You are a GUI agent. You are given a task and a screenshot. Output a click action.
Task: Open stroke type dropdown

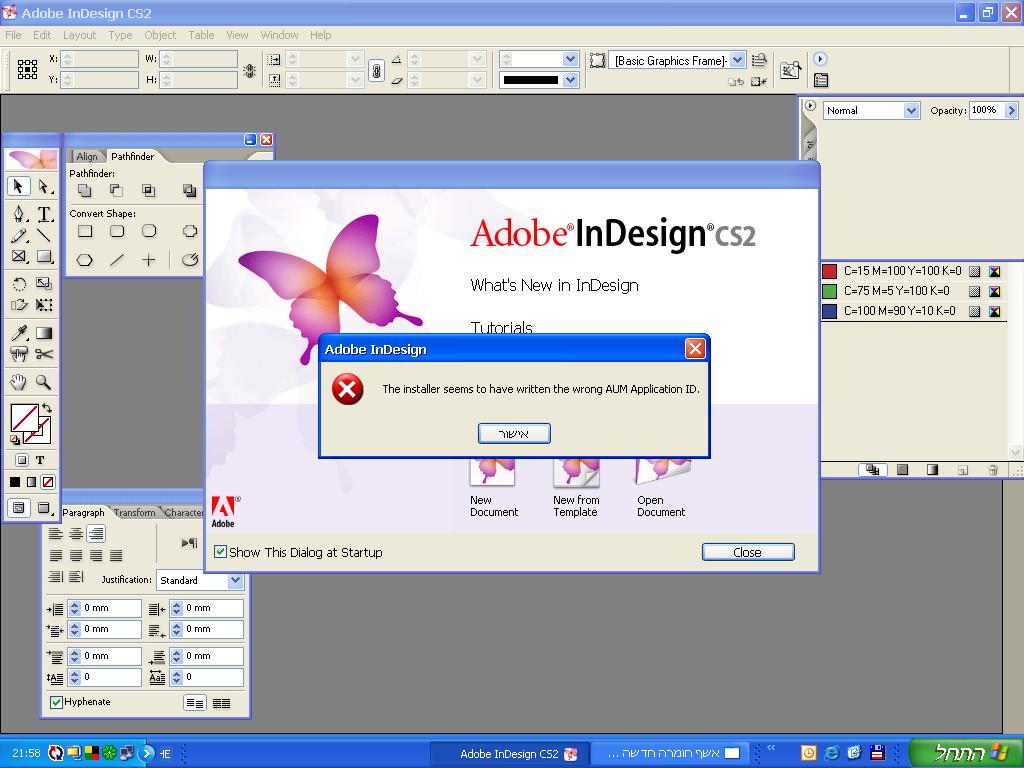pyautogui.click(x=570, y=80)
